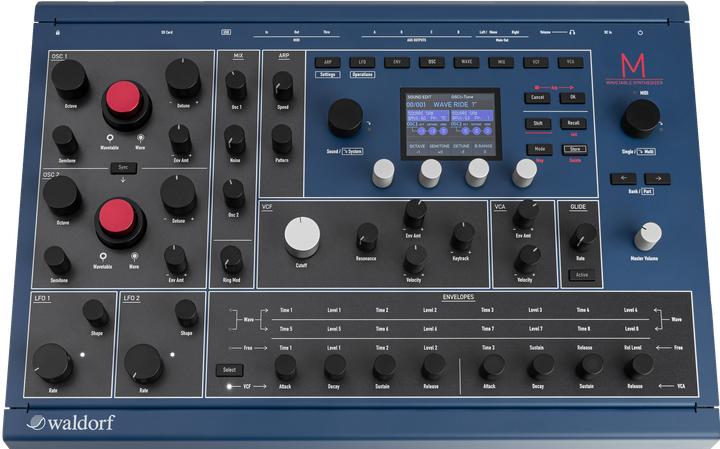Toggle the Mode button
Viewport: 720px width, 449px height.
[x=540, y=150]
